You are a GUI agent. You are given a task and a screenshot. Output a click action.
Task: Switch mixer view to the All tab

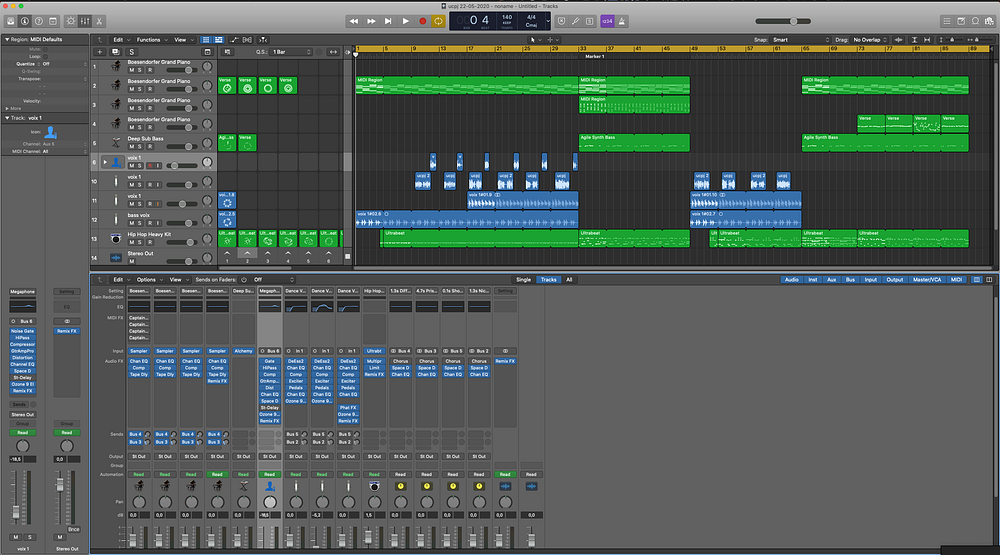(x=569, y=280)
